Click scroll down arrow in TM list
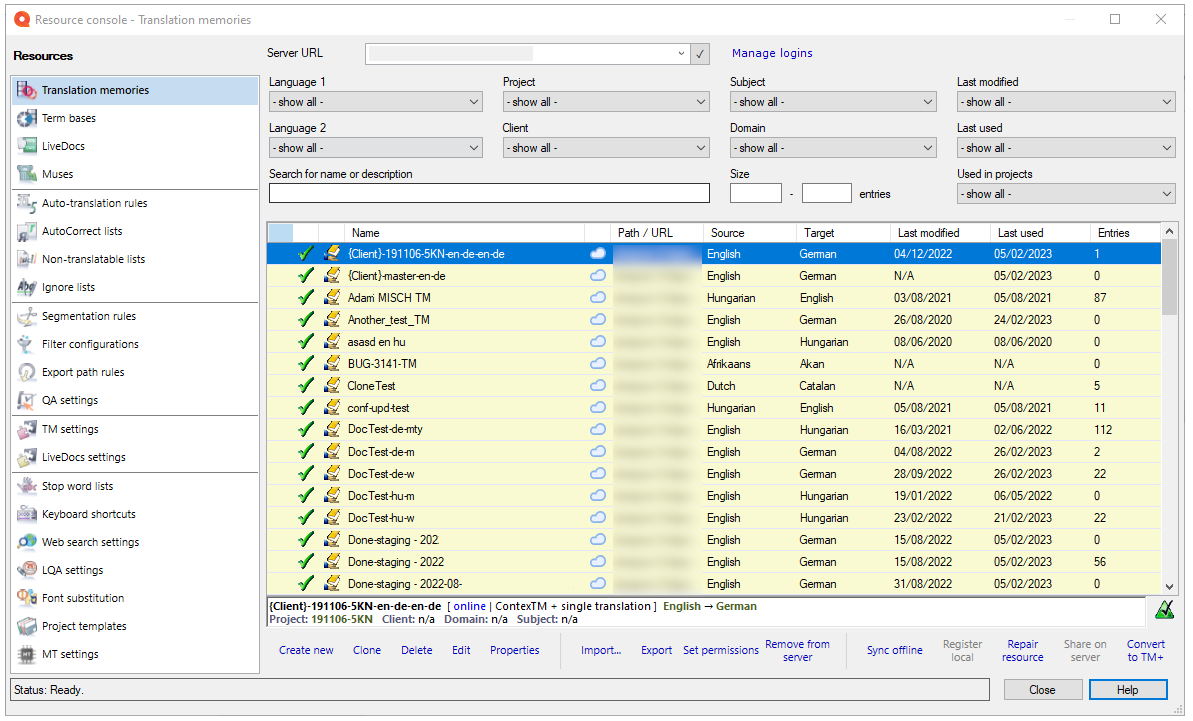Screen dimensions: 1193x721 point(1169,587)
